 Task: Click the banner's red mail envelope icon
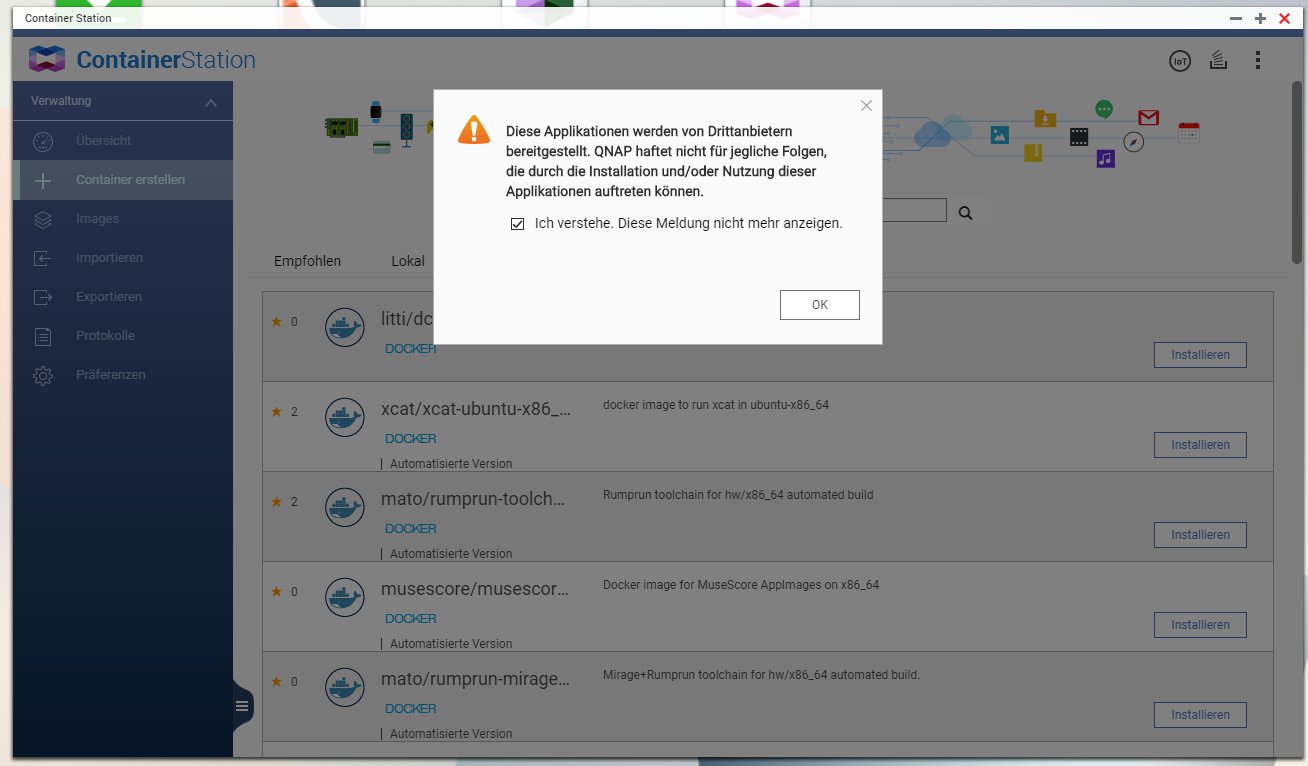pos(1148,118)
